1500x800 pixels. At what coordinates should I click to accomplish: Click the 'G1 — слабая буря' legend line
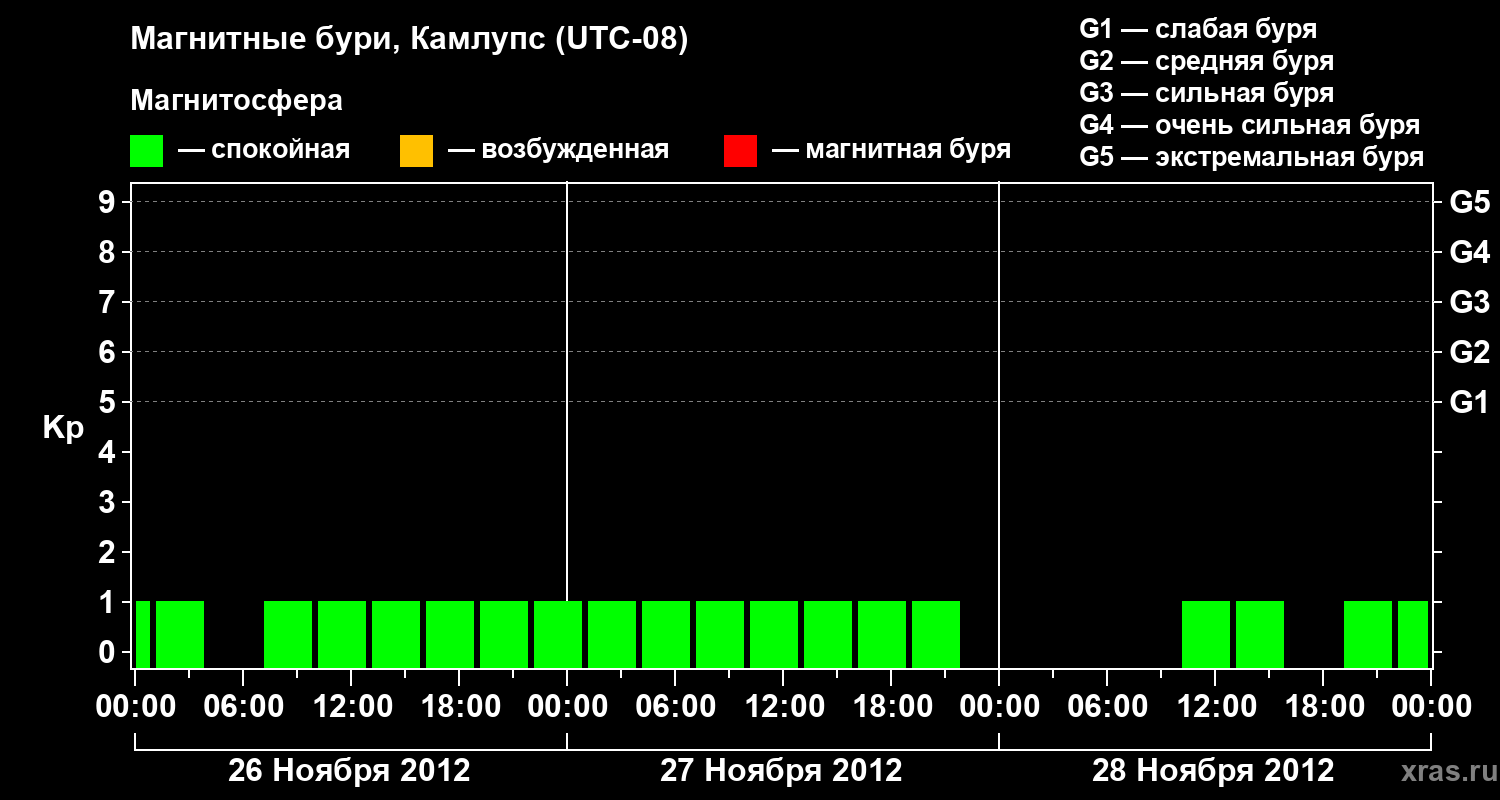pos(1198,29)
